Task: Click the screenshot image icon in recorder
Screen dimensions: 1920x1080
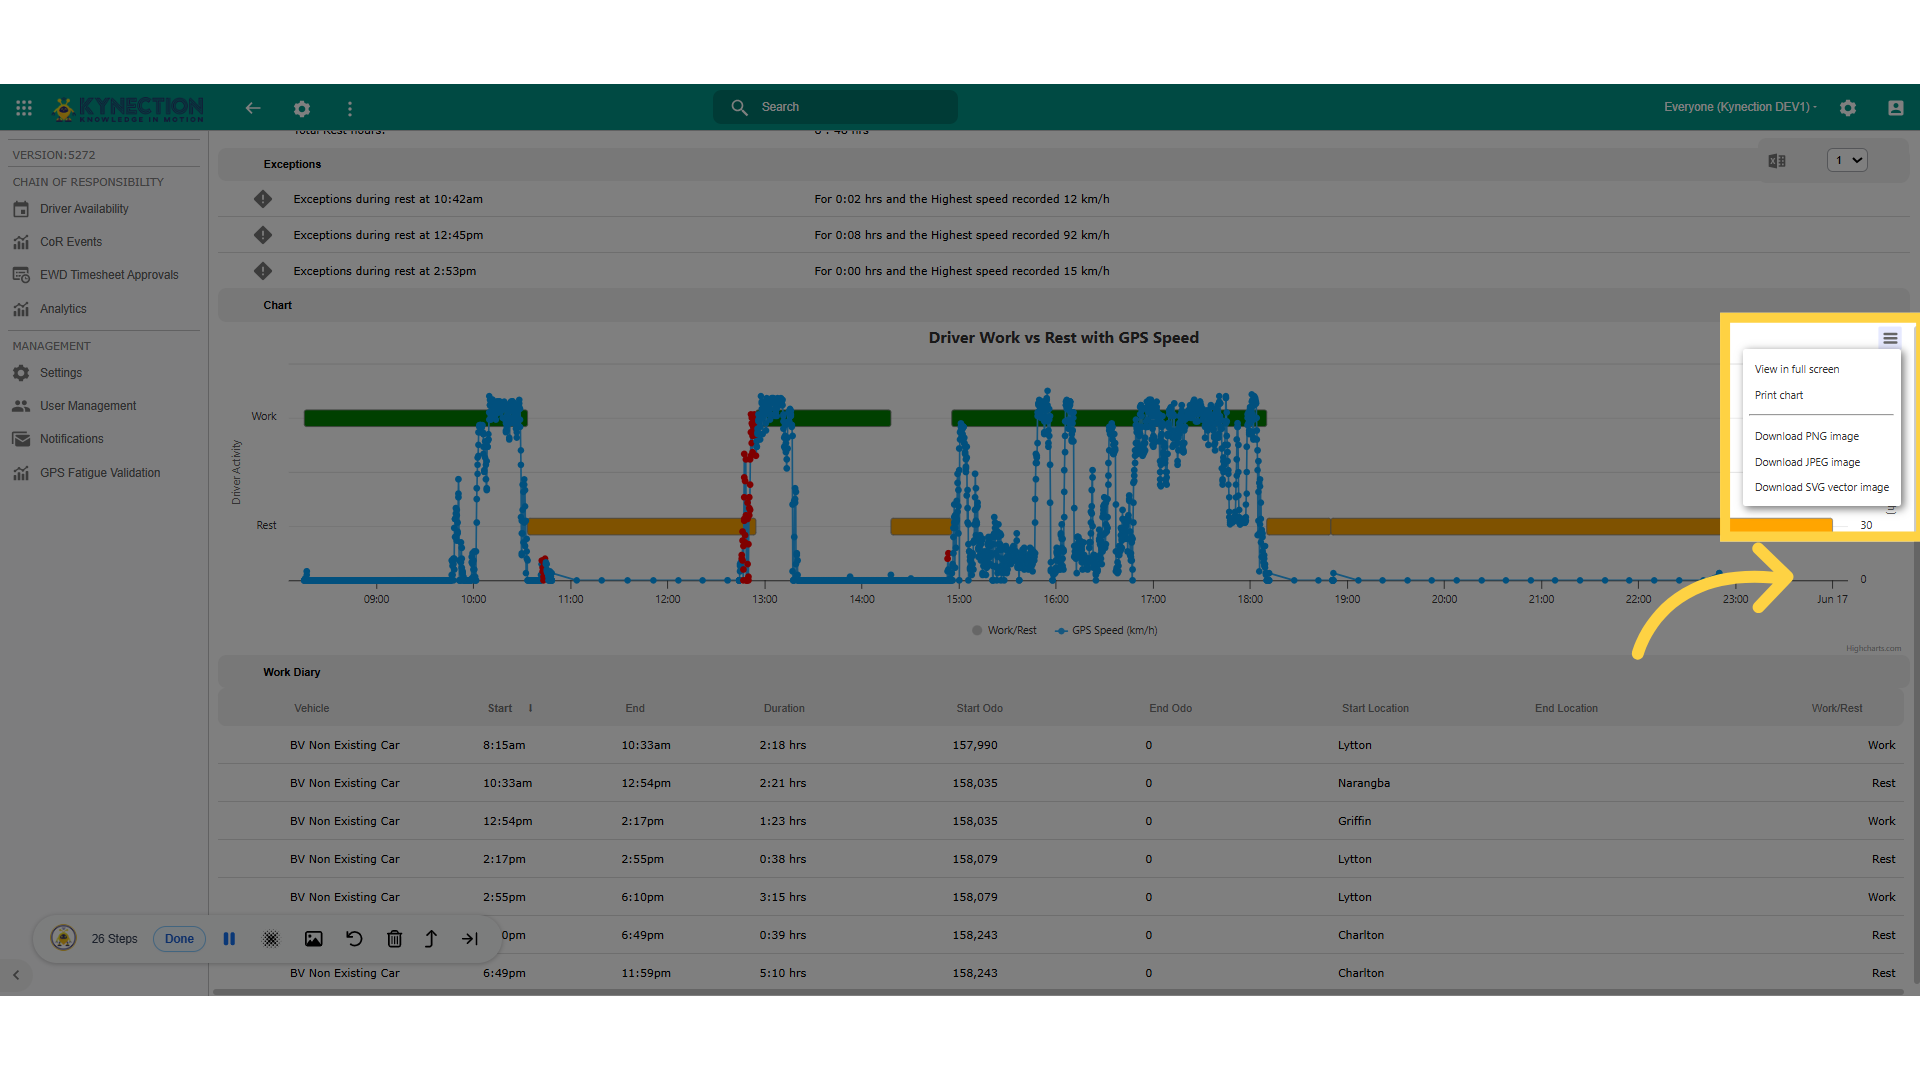Action: [x=313, y=939]
